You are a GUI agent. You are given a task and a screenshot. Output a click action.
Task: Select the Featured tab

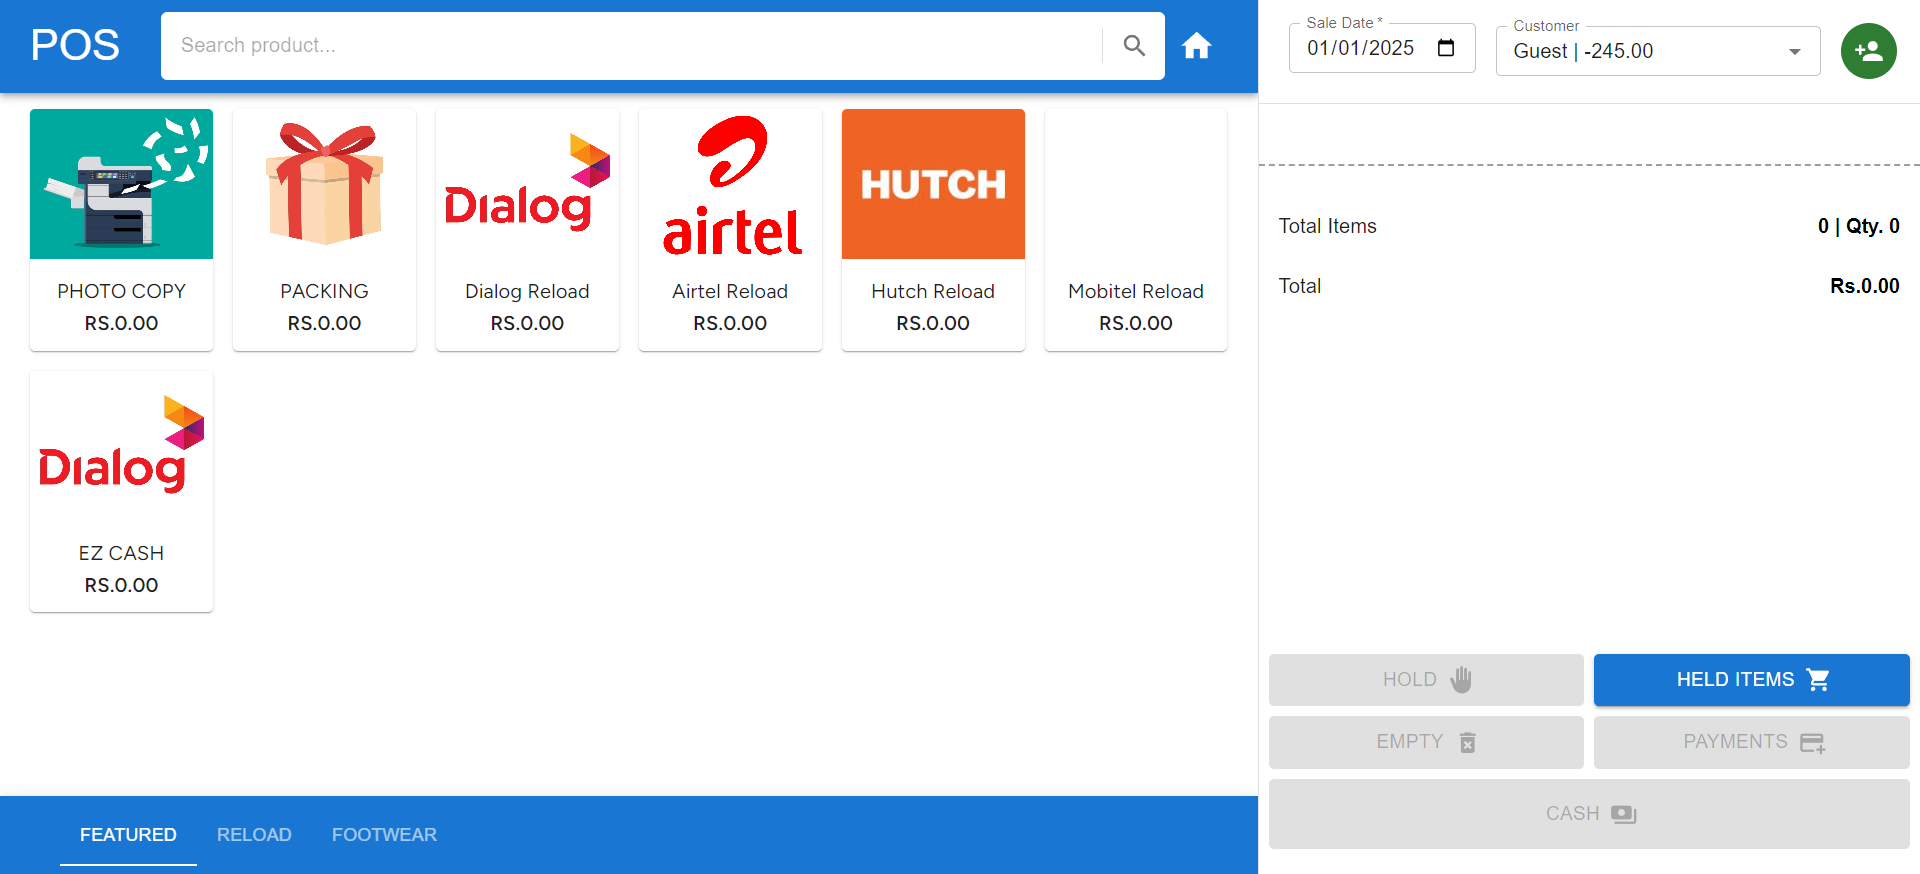pyautogui.click(x=128, y=834)
